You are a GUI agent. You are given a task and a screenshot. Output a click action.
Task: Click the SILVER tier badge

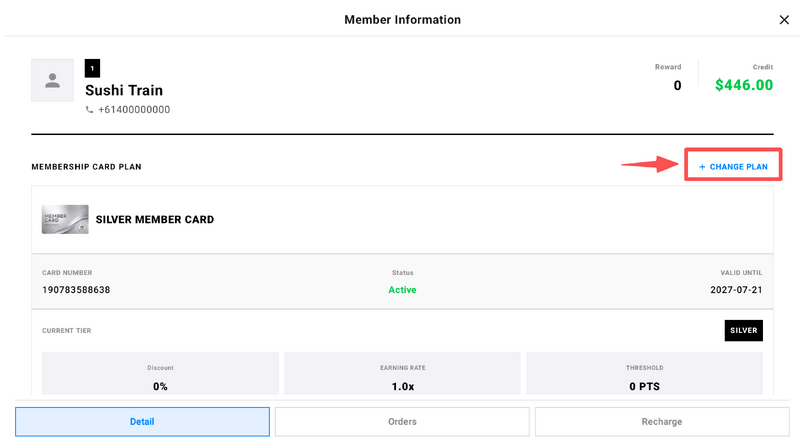tap(743, 331)
